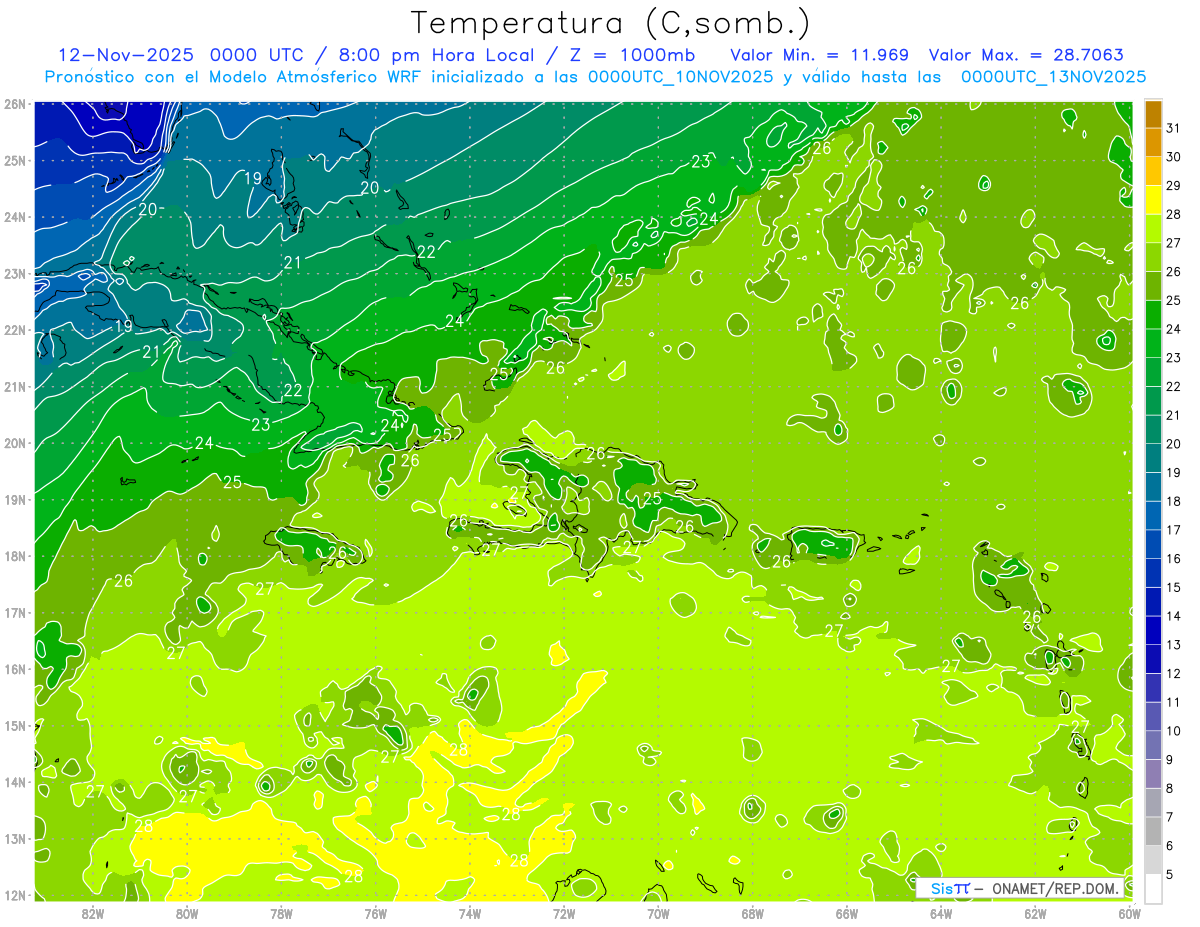Click the value 31 on the color scale
Viewport: 1200px width, 927px height.
1174,128
